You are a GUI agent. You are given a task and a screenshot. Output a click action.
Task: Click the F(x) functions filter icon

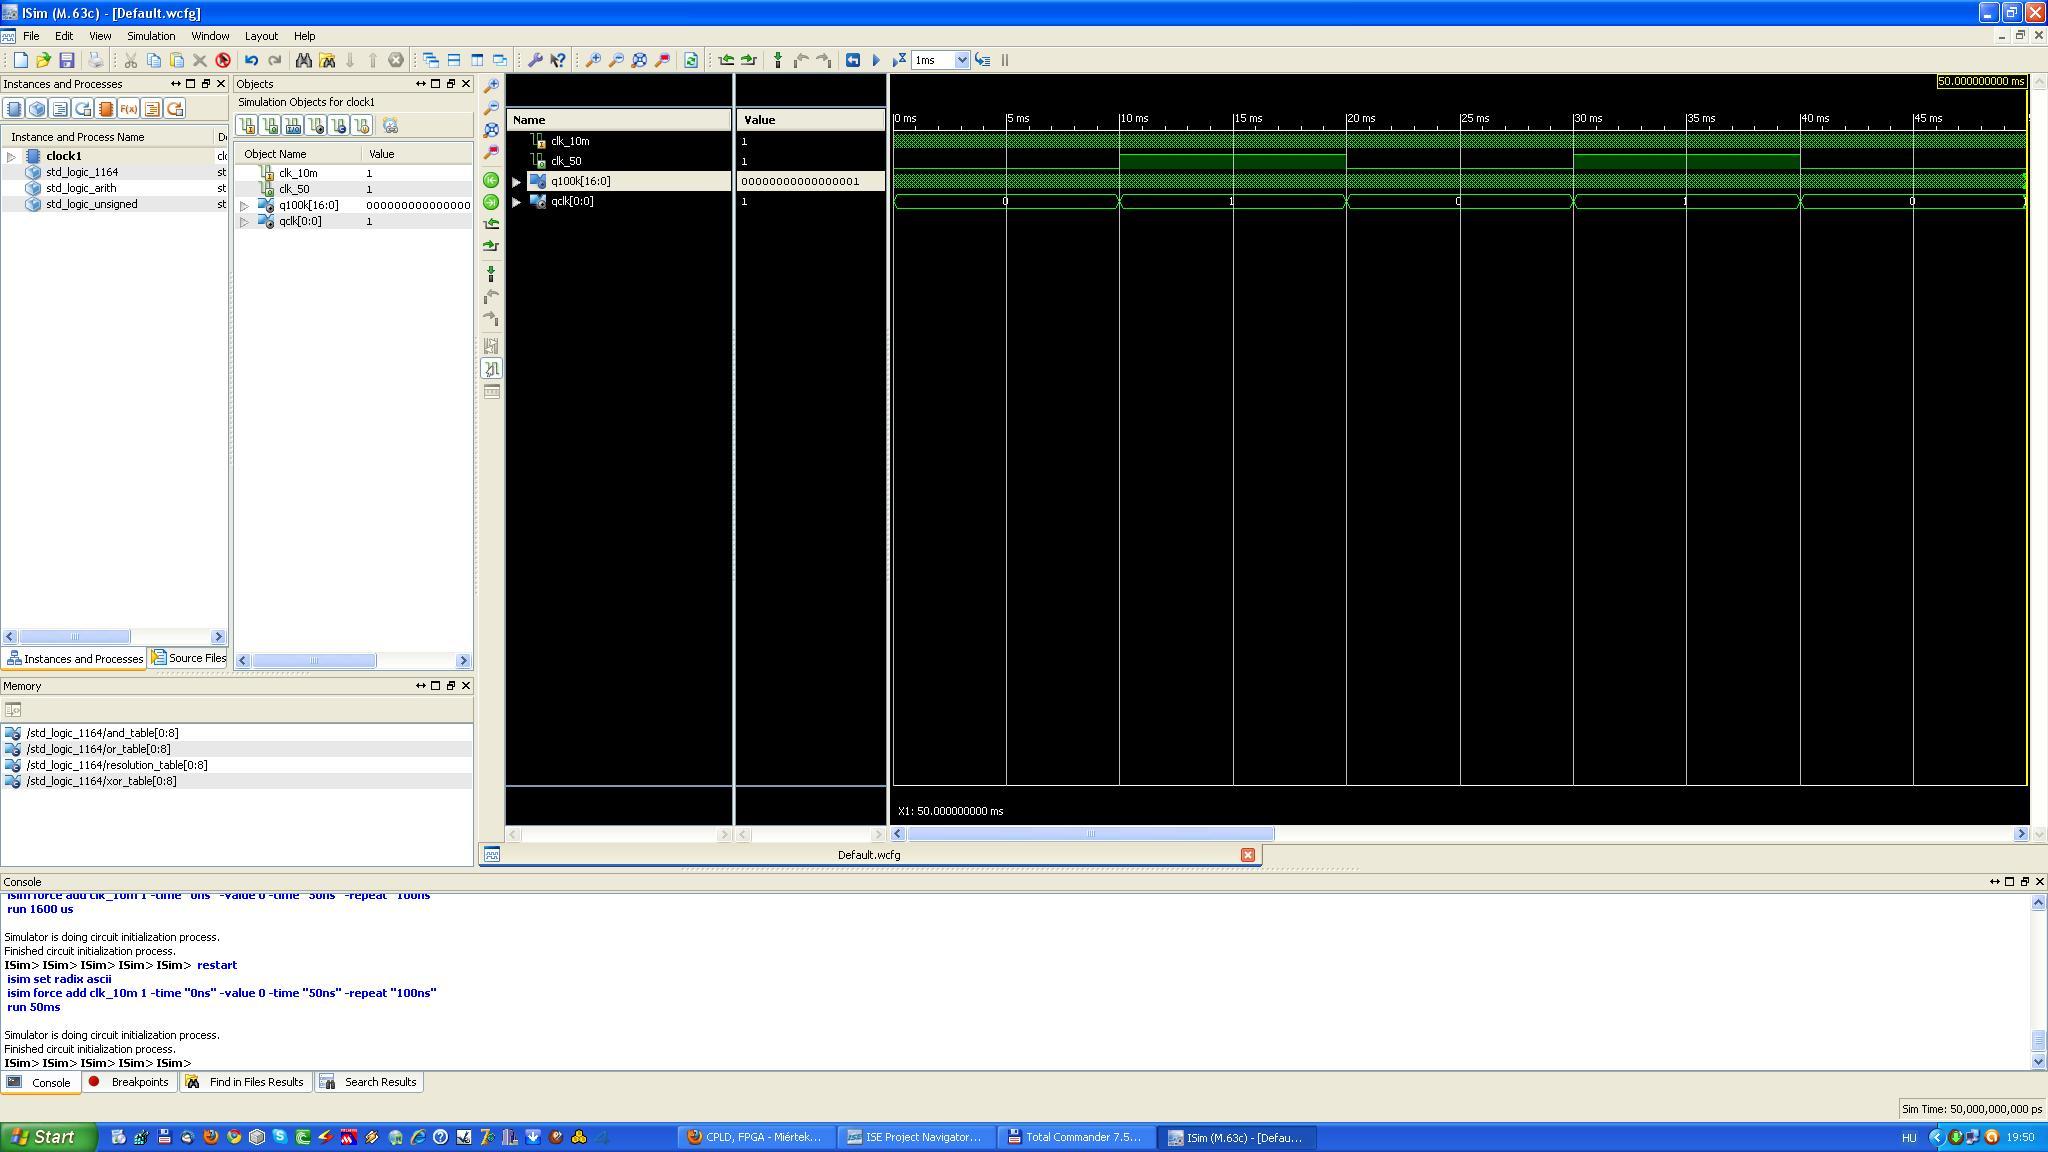(x=128, y=109)
